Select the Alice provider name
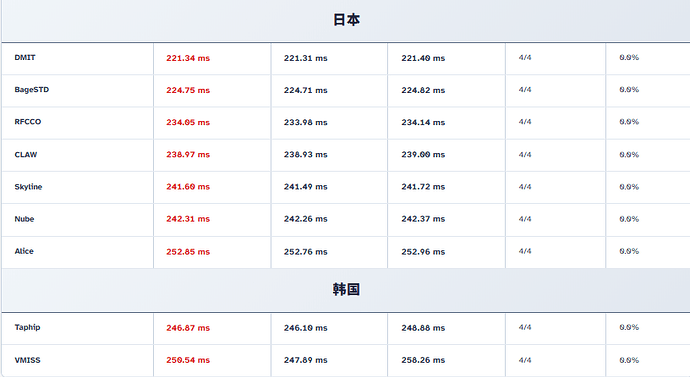The image size is (690, 377). pyautogui.click(x=24, y=251)
